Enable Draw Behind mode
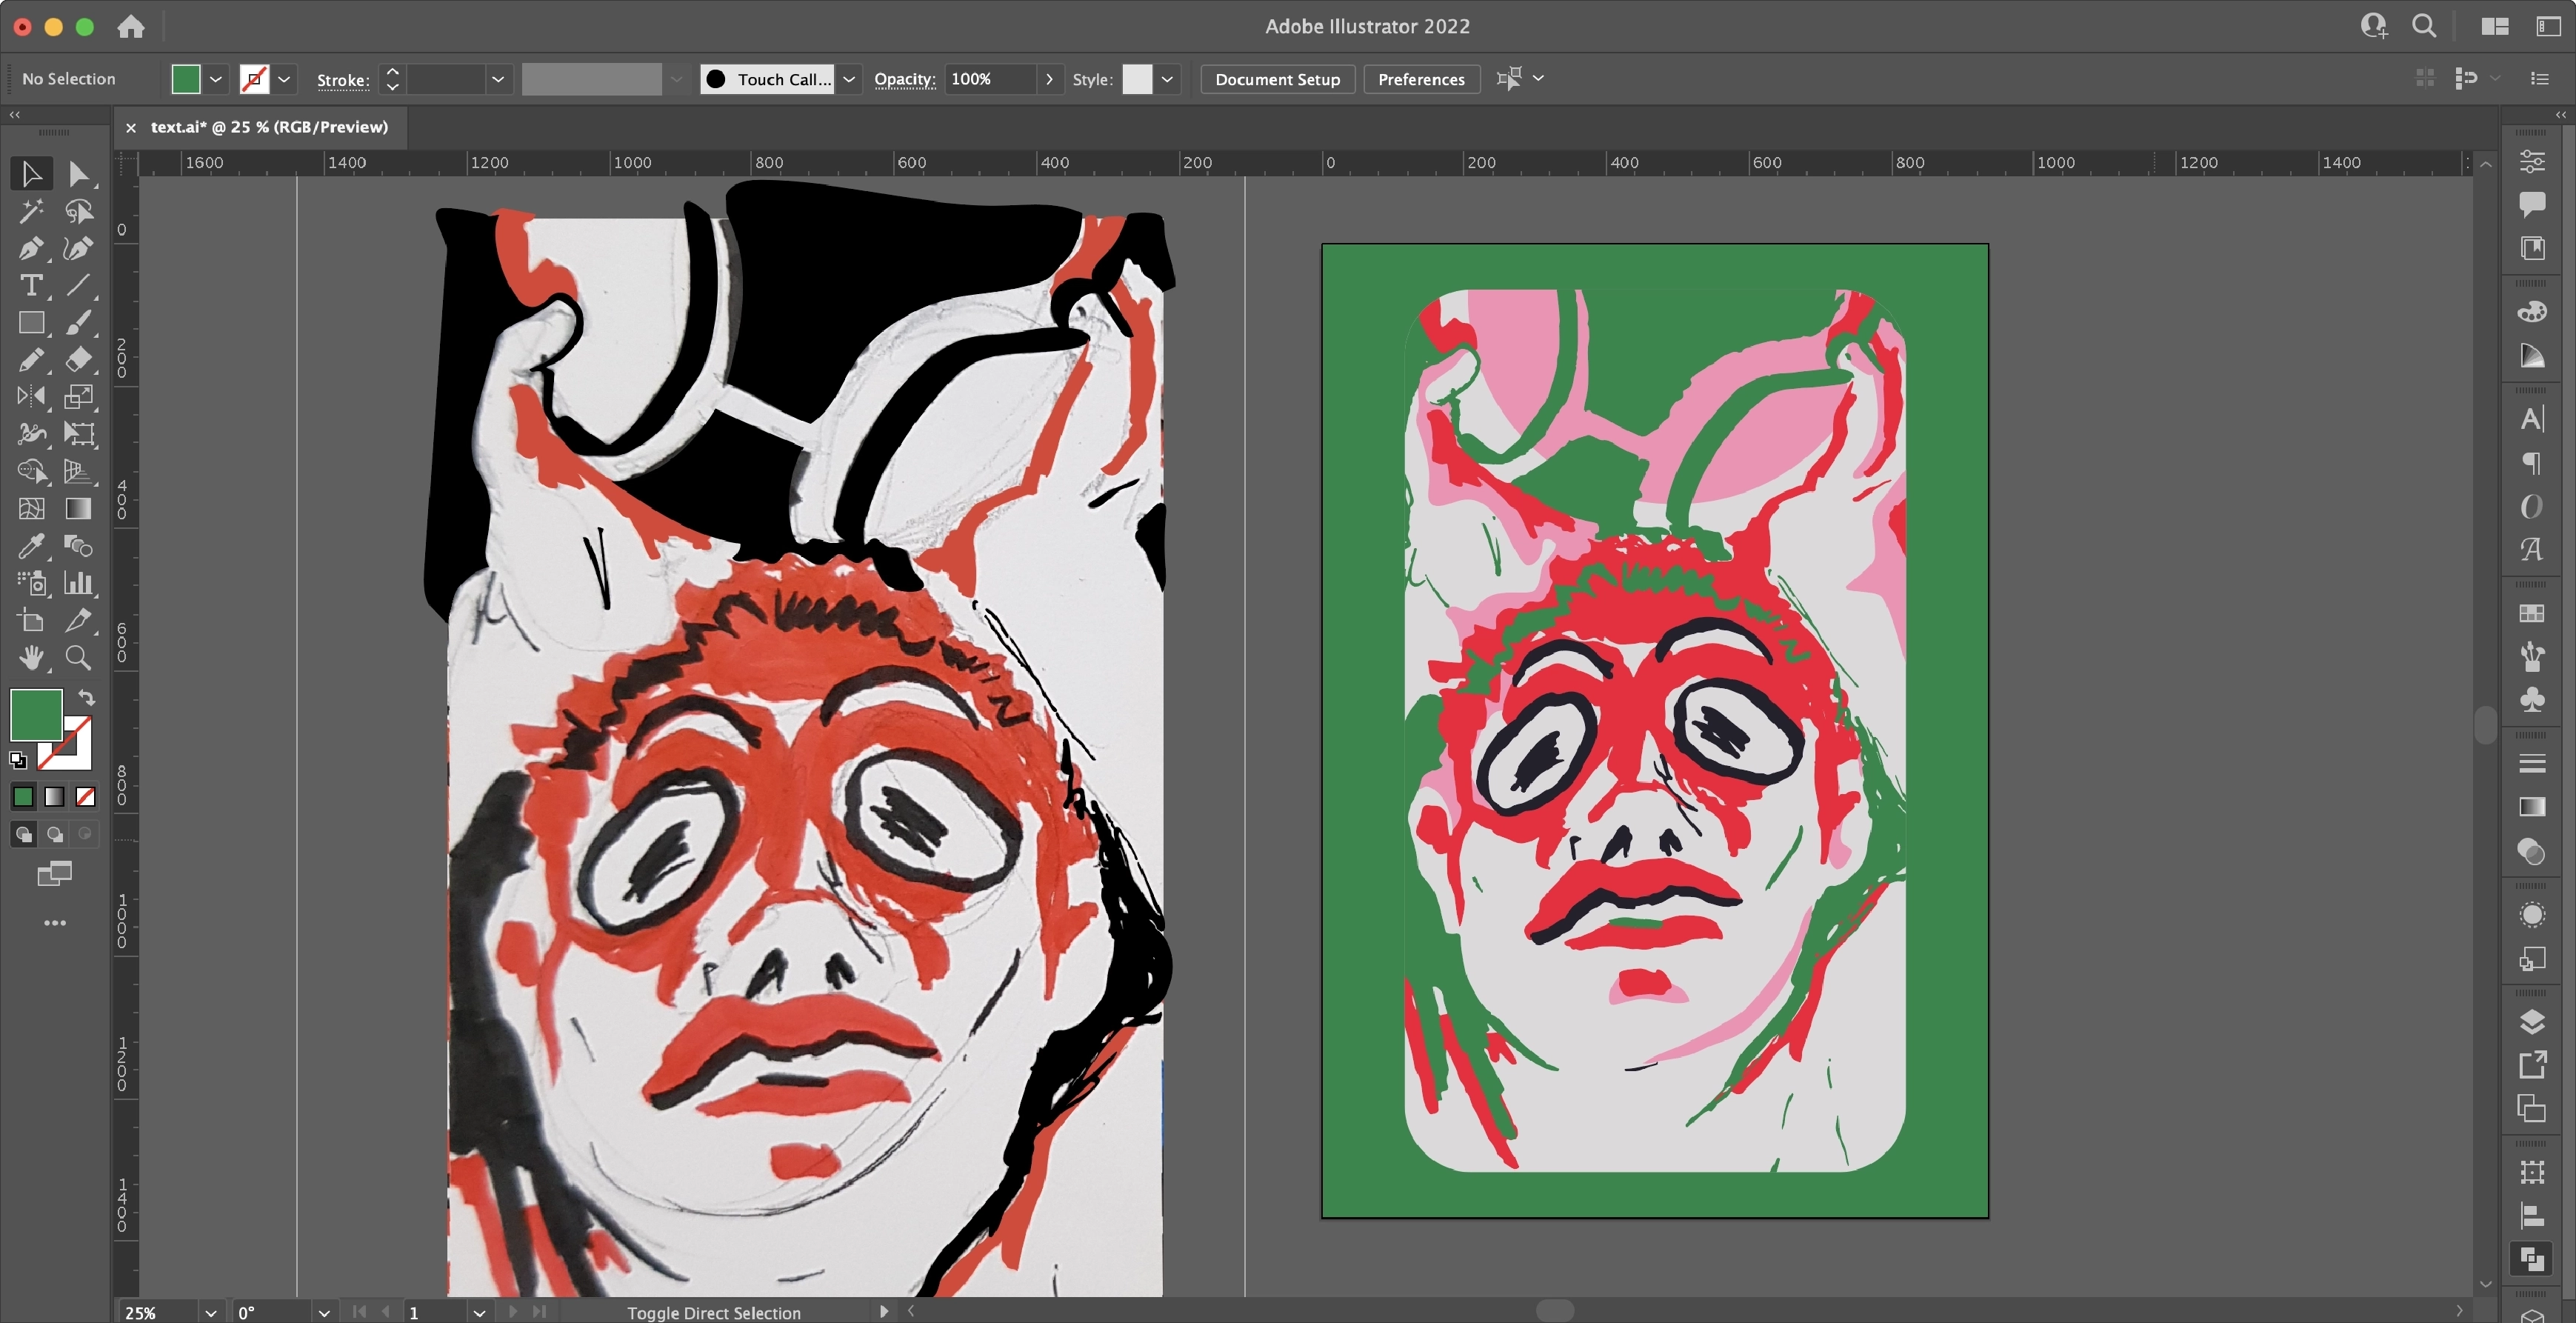2576x1323 pixels. pos(55,834)
